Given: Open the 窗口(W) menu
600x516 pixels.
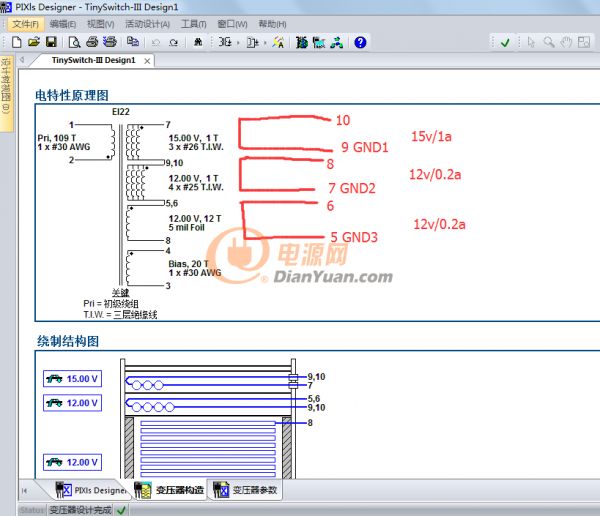Looking at the screenshot, I should tap(232, 24).
